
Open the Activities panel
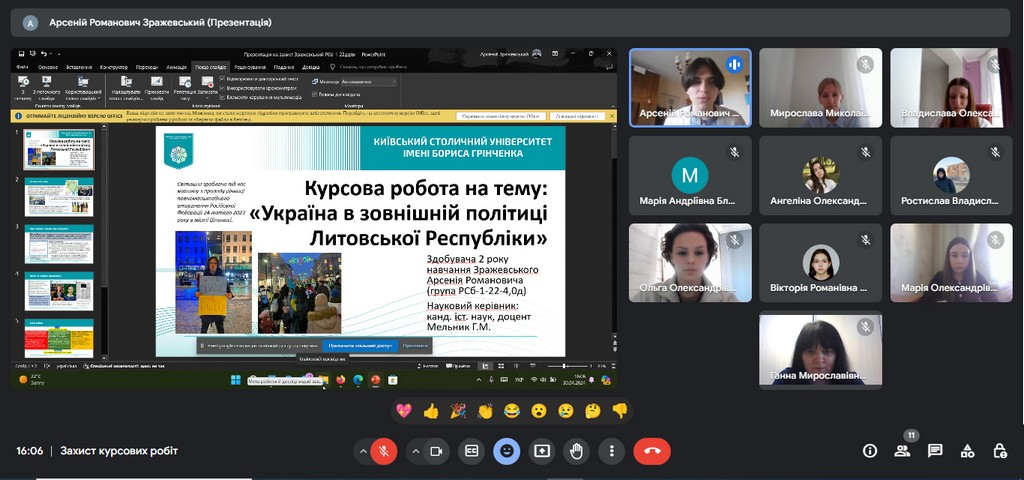pos(967,451)
